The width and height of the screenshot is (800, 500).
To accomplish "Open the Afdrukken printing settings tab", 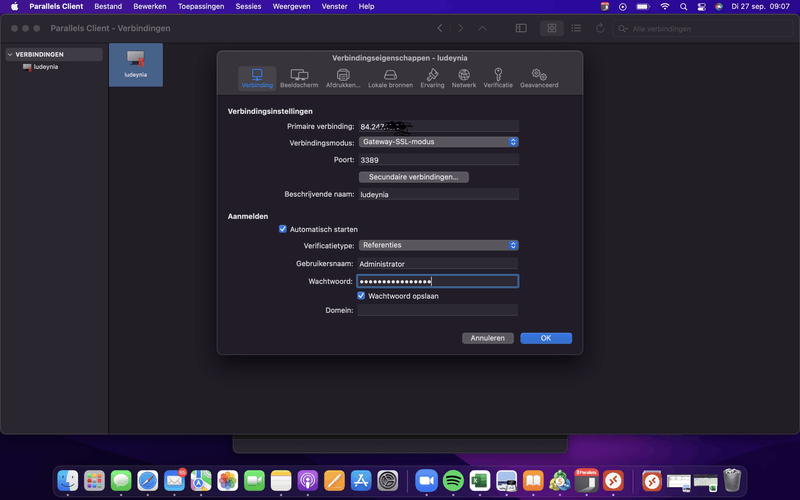I will tap(343, 78).
